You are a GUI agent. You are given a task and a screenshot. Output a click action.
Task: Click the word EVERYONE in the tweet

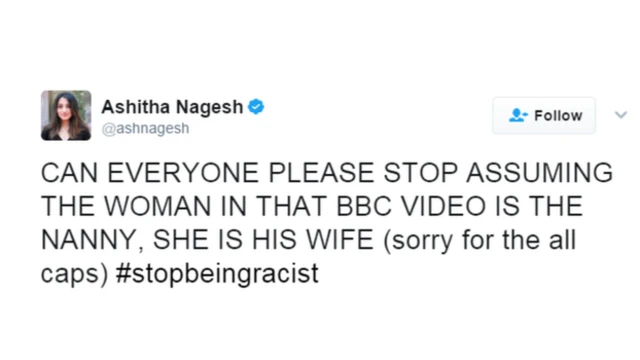pyautogui.click(x=183, y=173)
